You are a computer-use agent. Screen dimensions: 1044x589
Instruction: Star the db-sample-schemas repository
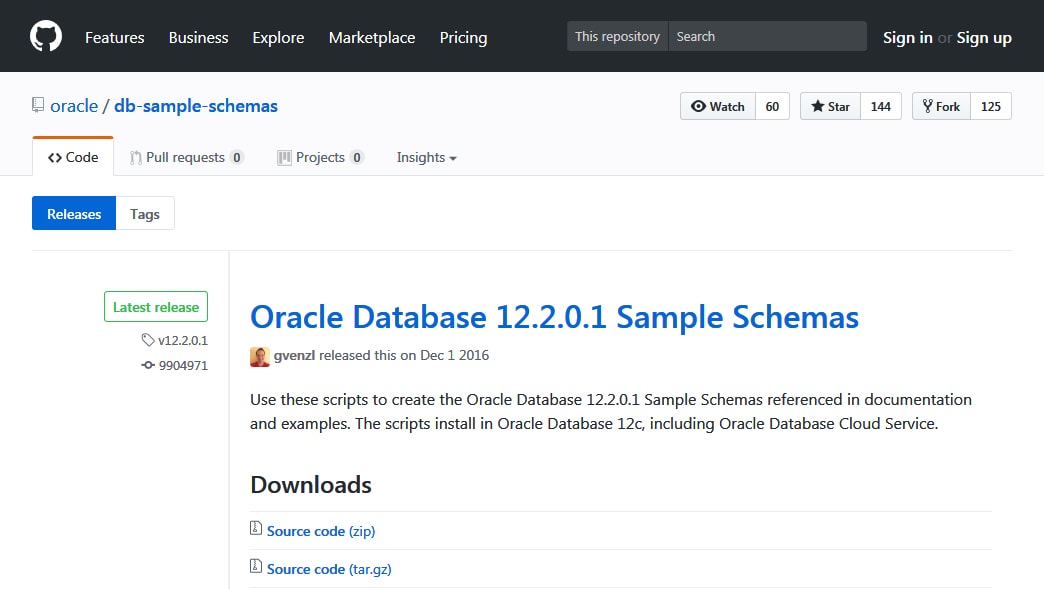(830, 106)
